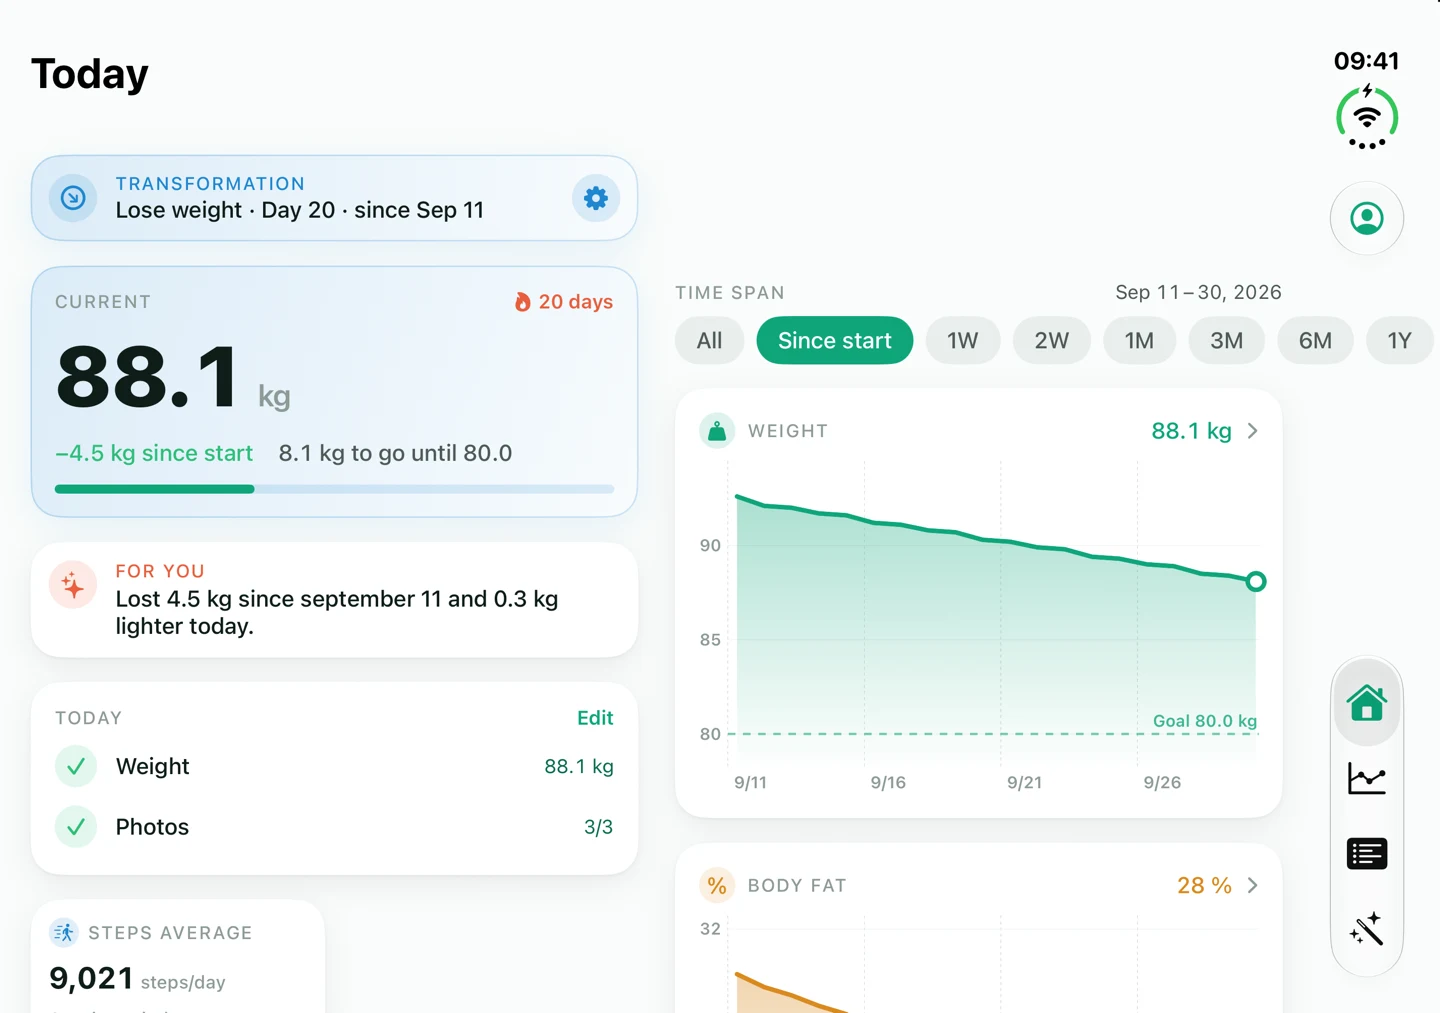The width and height of the screenshot is (1440, 1013).
Task: Click the weight goal progress bar
Action: pos(334,489)
